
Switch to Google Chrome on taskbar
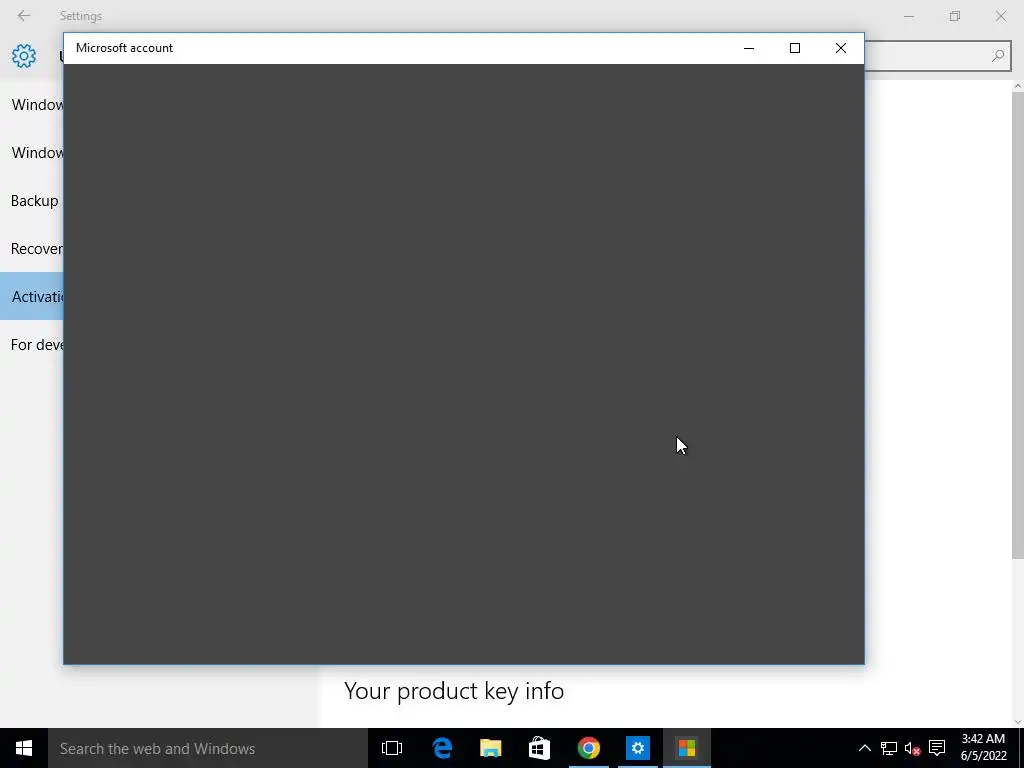coord(588,748)
